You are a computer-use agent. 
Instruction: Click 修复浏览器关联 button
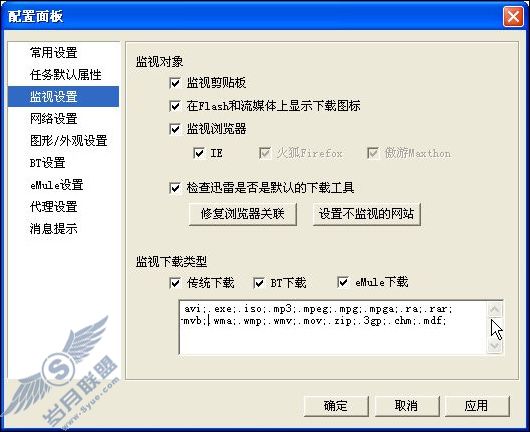coord(243,214)
